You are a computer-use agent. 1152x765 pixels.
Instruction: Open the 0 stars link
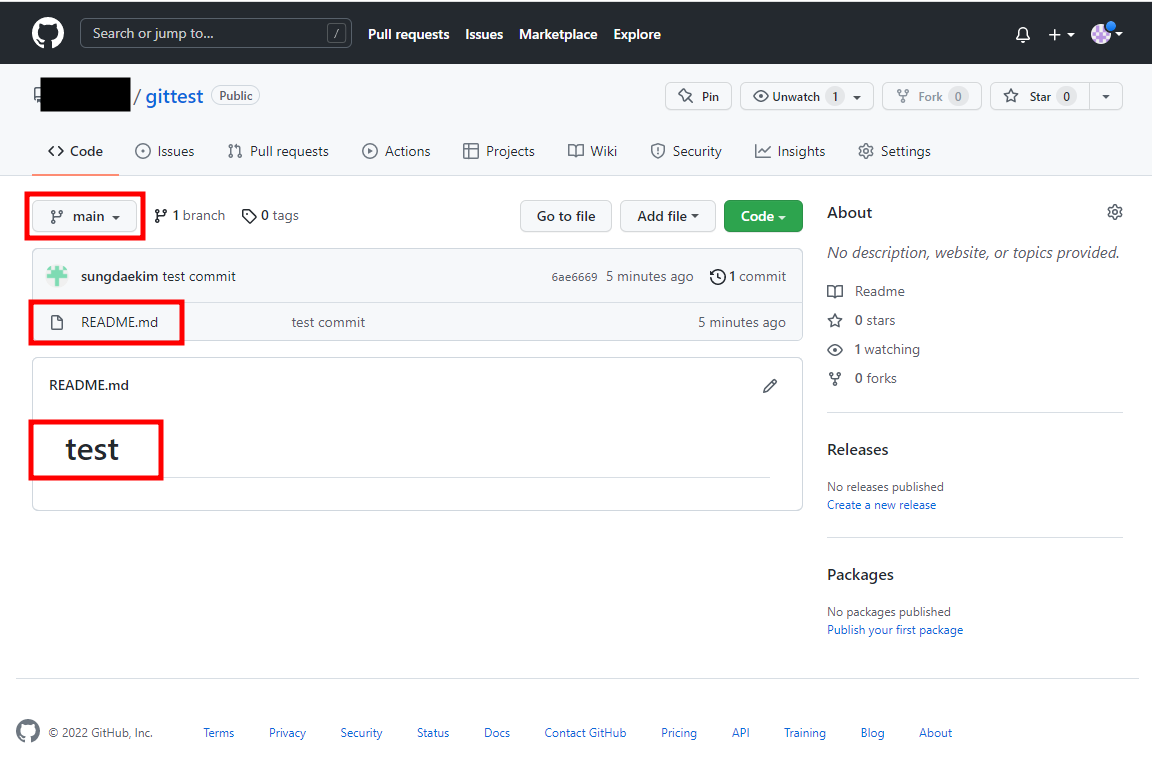(x=861, y=320)
